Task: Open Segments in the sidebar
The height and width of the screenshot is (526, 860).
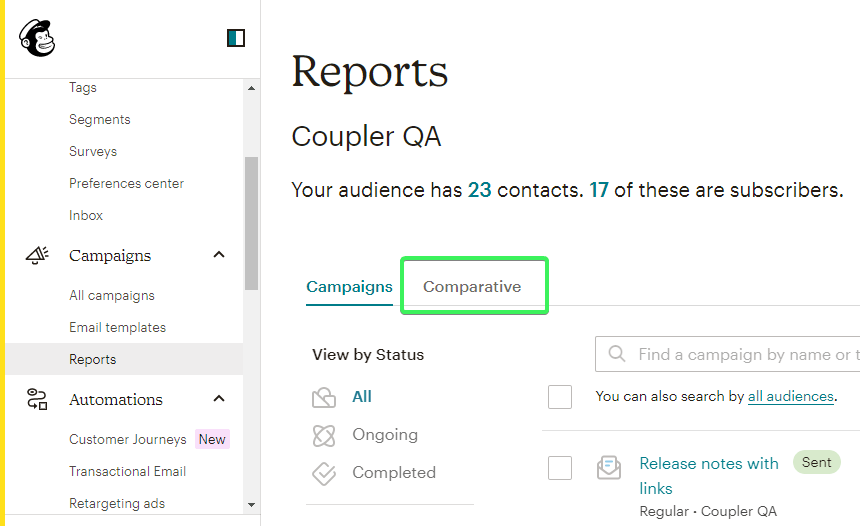Action: click(100, 120)
